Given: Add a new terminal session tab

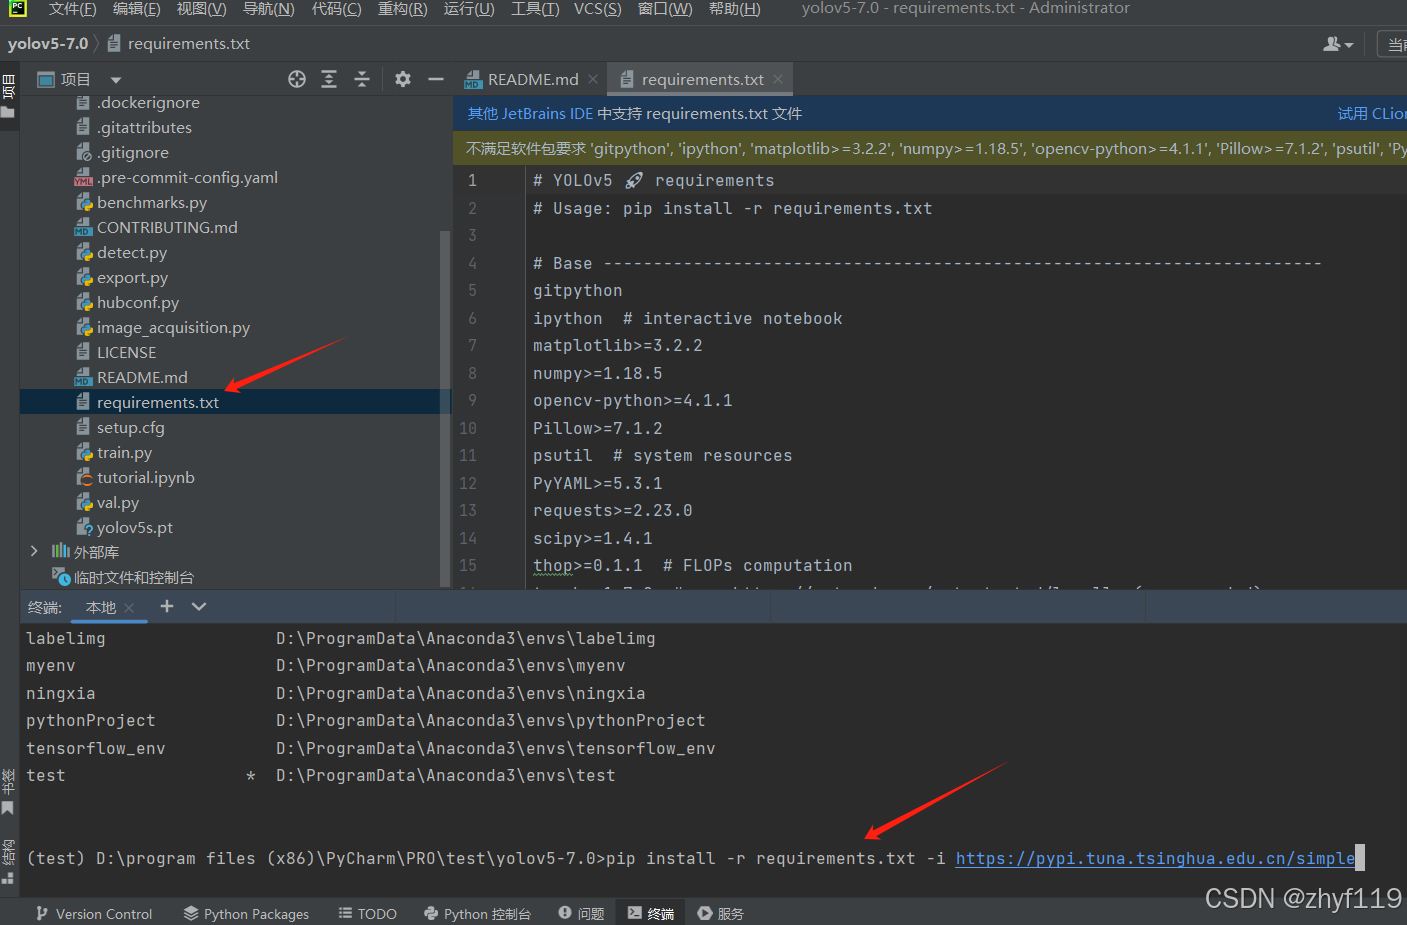Looking at the screenshot, I should 167,606.
